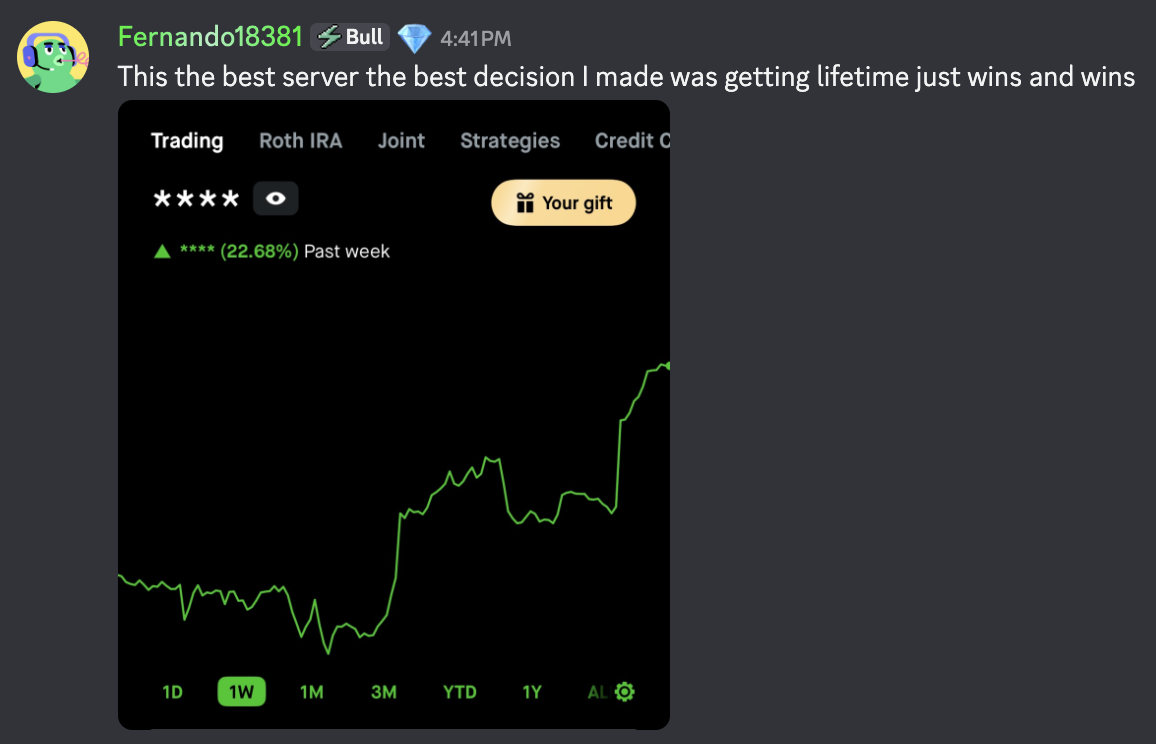This screenshot has height=744, width=1156.
Task: Select the 1Y chart range
Action: coord(532,692)
